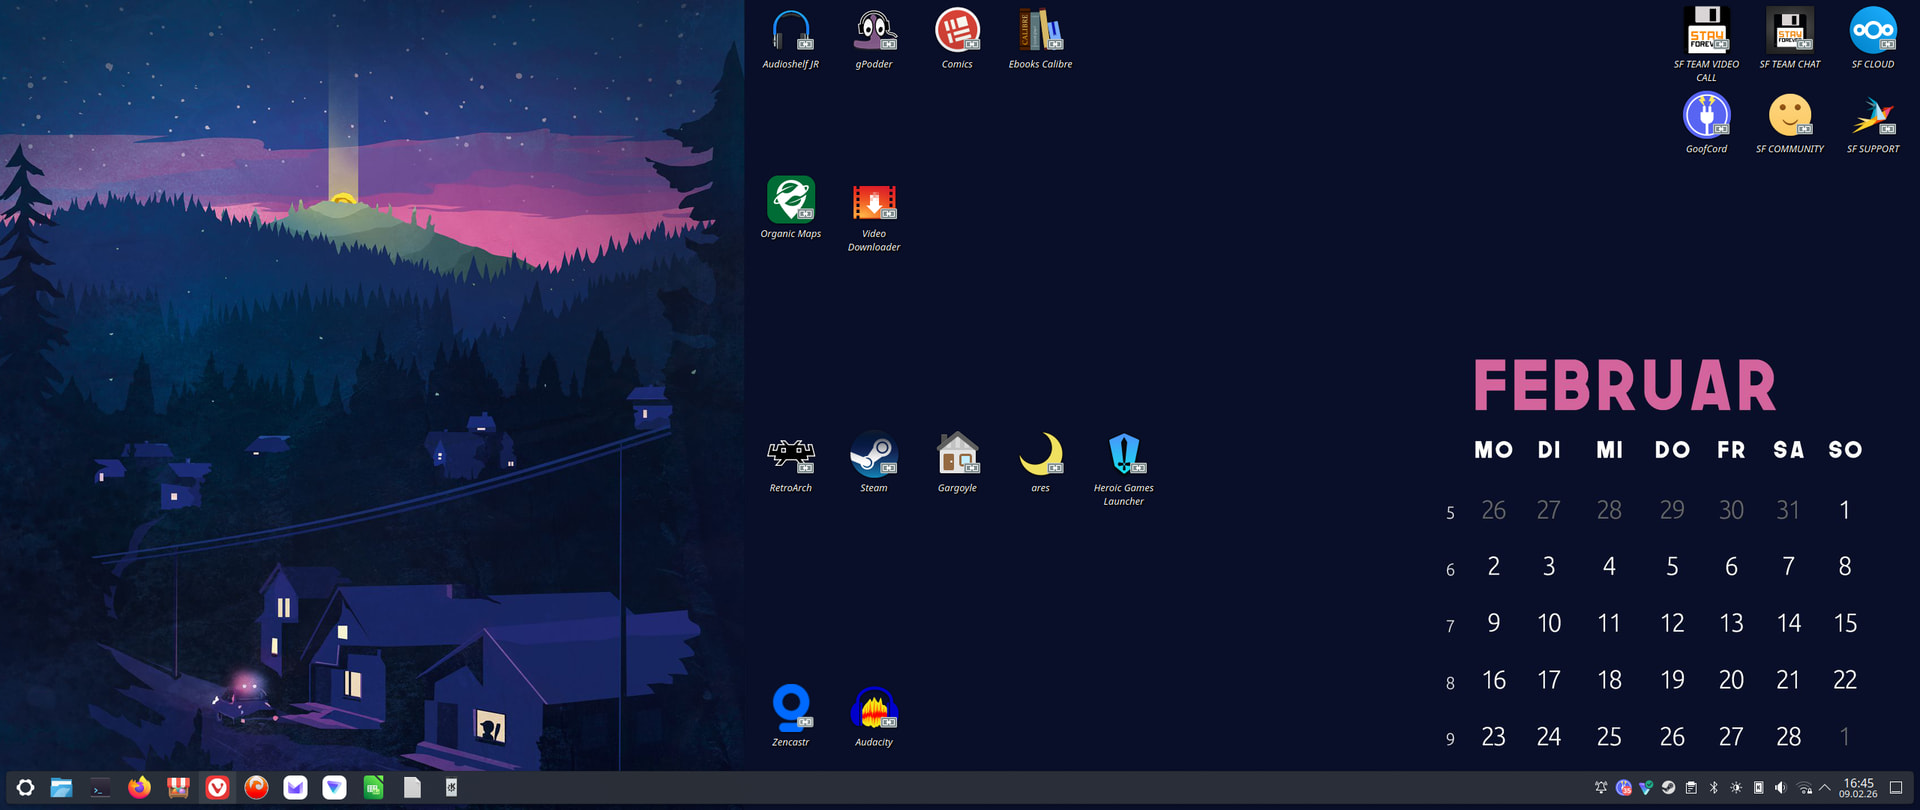Open the application launcher menu in the panel
The image size is (1920, 810).
click(x=26, y=788)
